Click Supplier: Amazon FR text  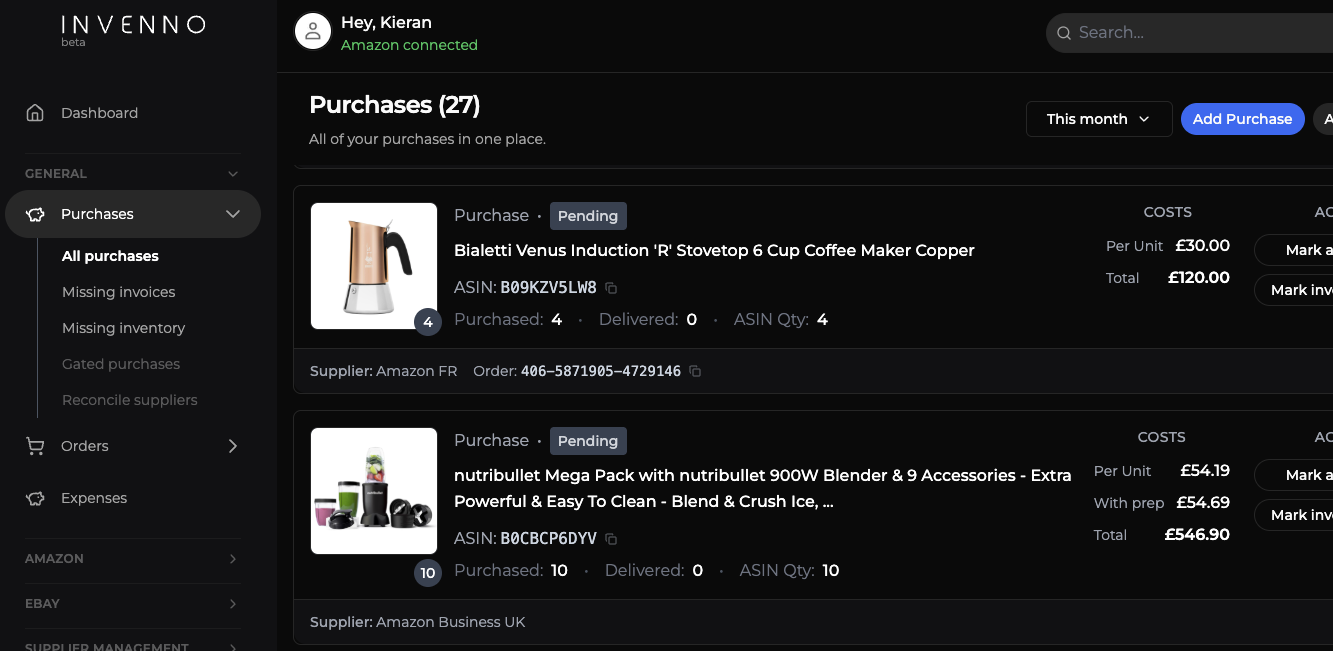point(383,371)
